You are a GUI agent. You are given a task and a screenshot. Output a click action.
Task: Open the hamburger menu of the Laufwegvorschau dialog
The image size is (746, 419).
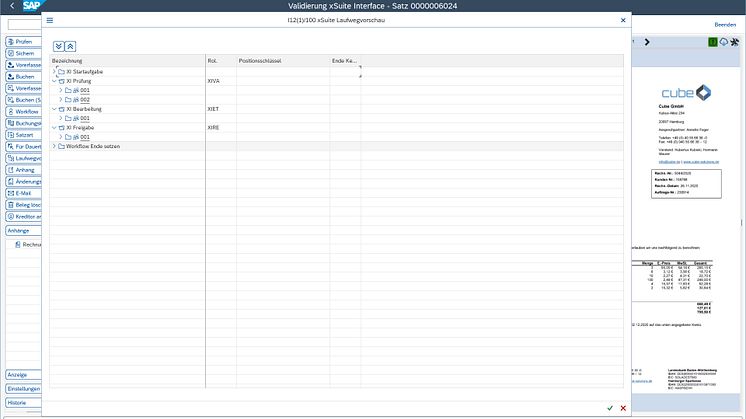pos(50,20)
